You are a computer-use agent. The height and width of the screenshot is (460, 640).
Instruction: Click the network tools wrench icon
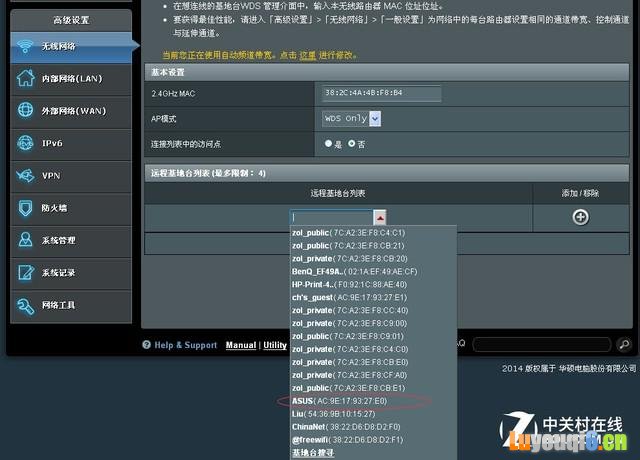(25, 306)
